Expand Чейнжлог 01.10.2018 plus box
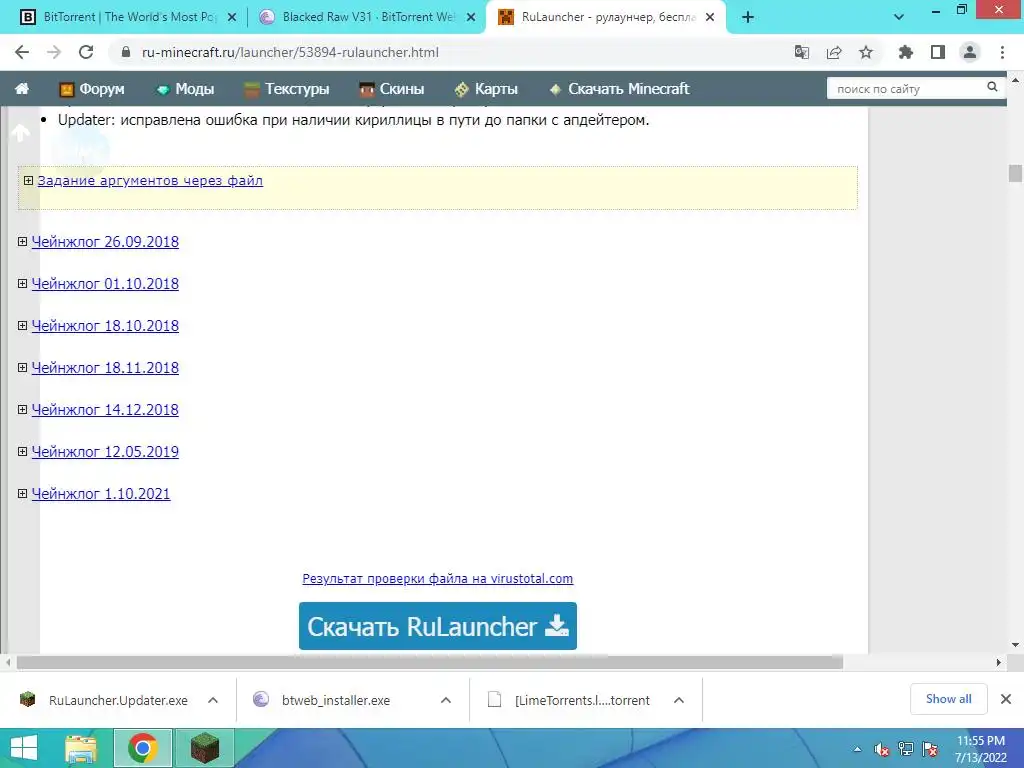 [x=22, y=283]
